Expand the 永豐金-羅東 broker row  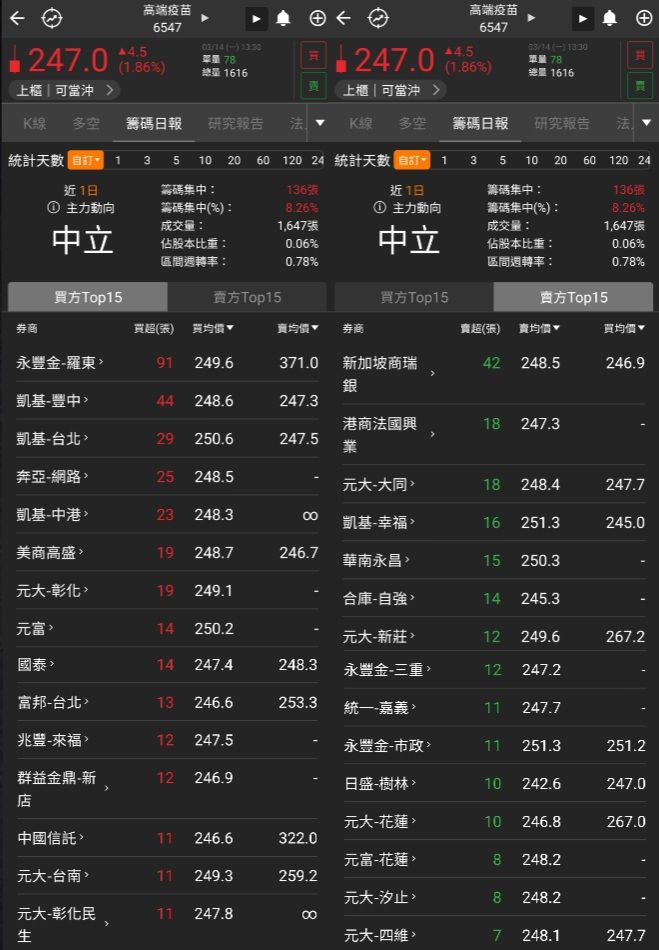click(x=167, y=362)
